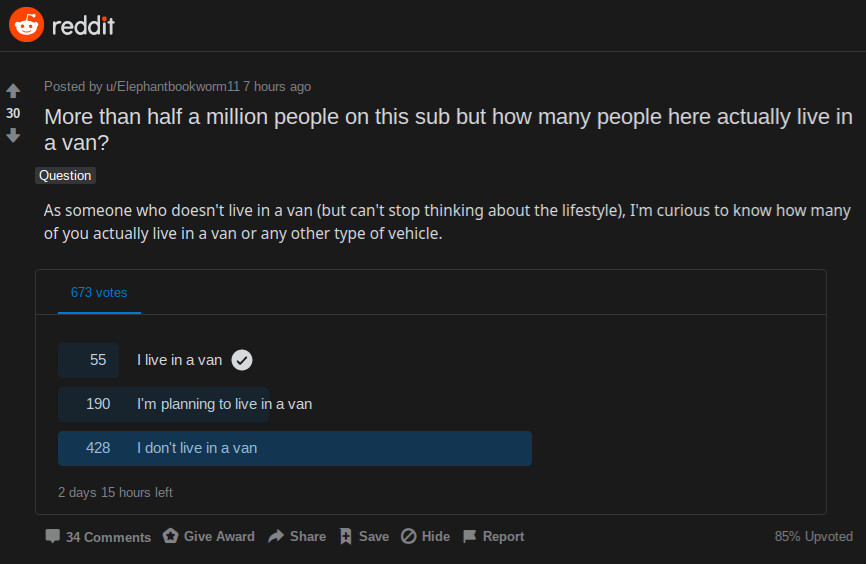Viewport: 866px width, 564px height.
Task: Click the Question flair tag
Action: 65,176
